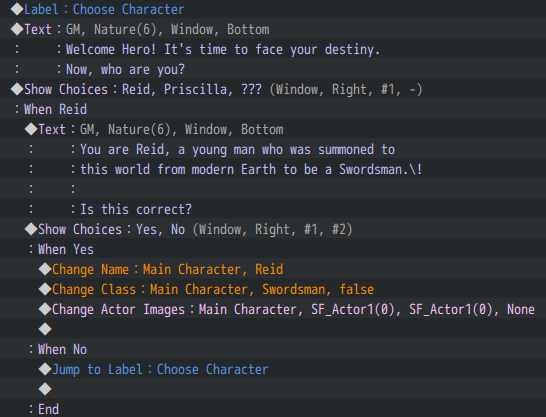This screenshot has height=417, width=546.
Task: Click the 'When No' branch line
Action: (273, 349)
